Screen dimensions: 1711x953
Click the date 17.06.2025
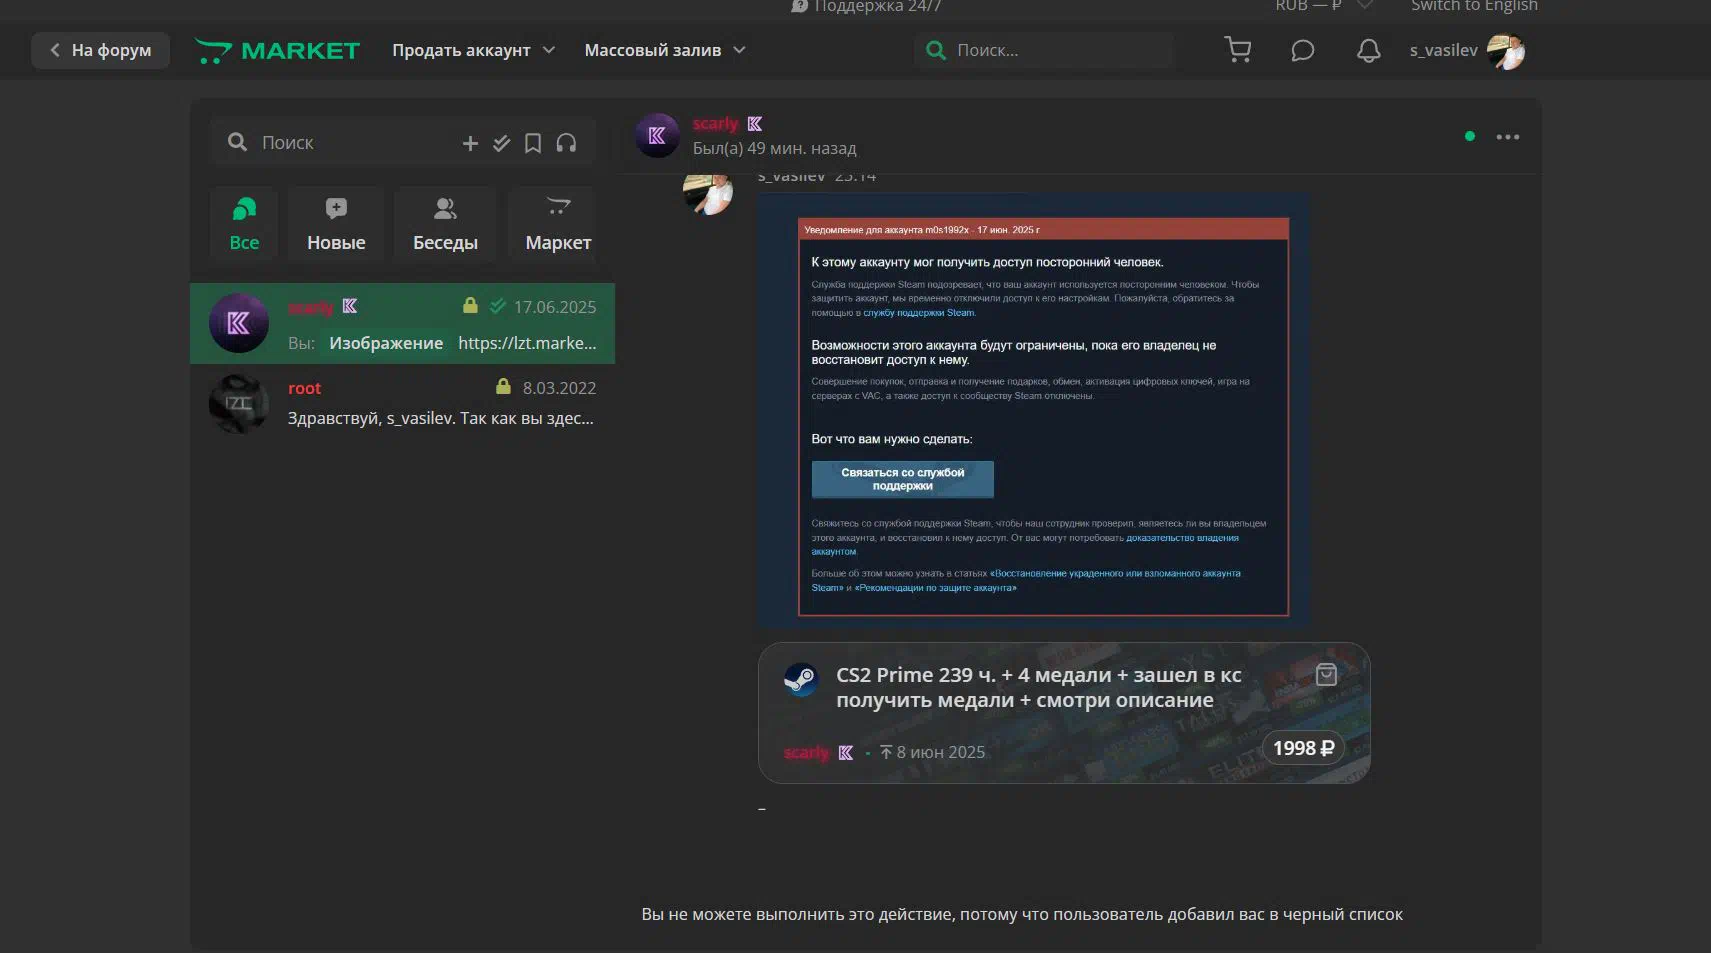coord(555,307)
